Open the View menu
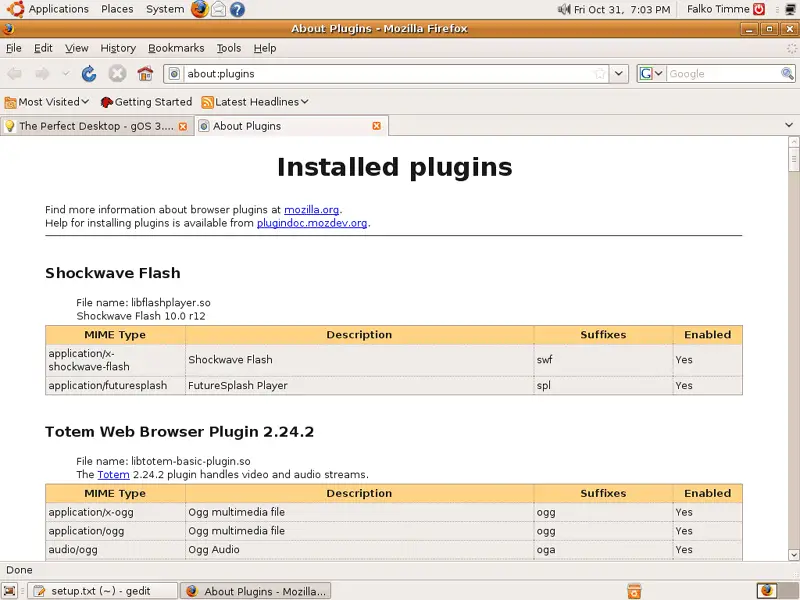 point(77,48)
